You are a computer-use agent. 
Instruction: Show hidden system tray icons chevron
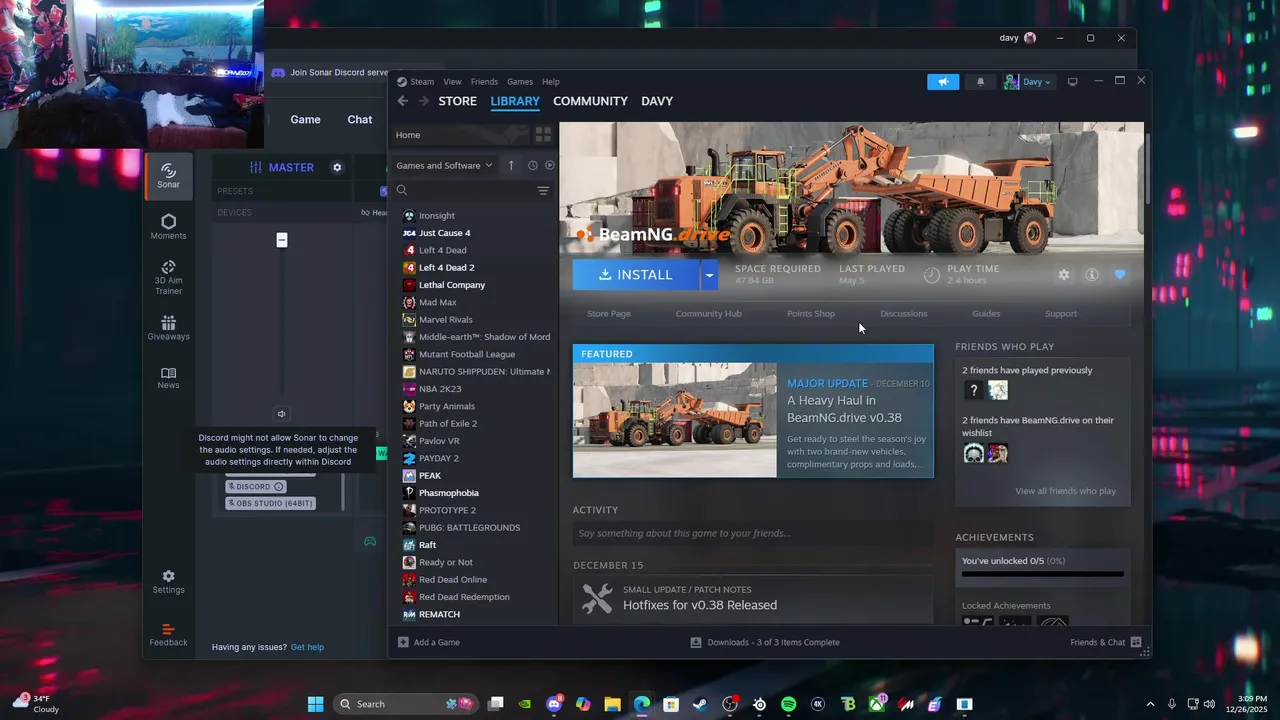point(1150,704)
